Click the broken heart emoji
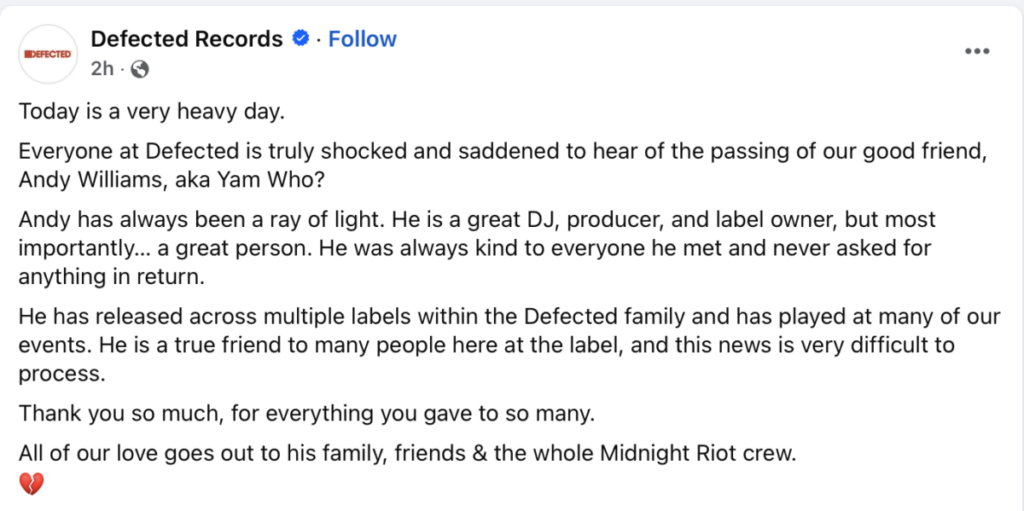This screenshot has width=1024, height=511. click(x=31, y=484)
